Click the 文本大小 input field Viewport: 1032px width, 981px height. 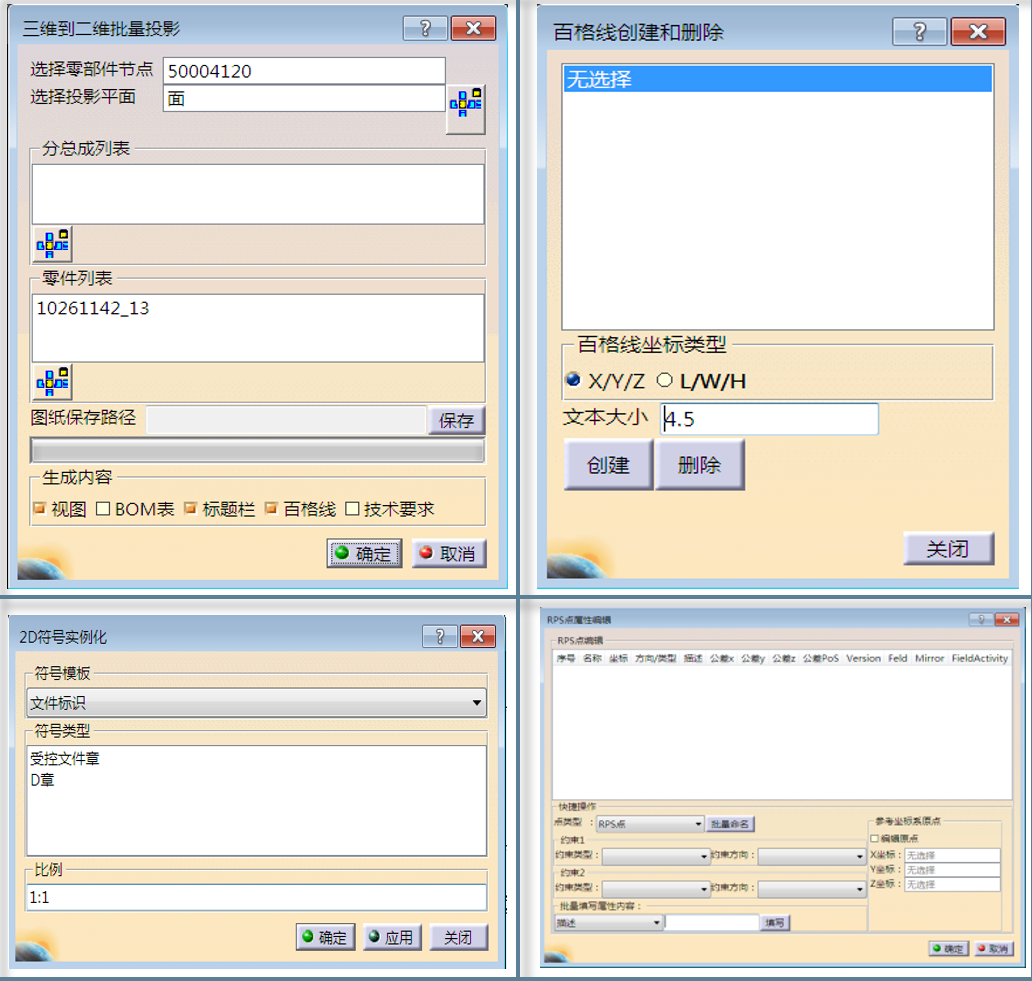pos(769,419)
